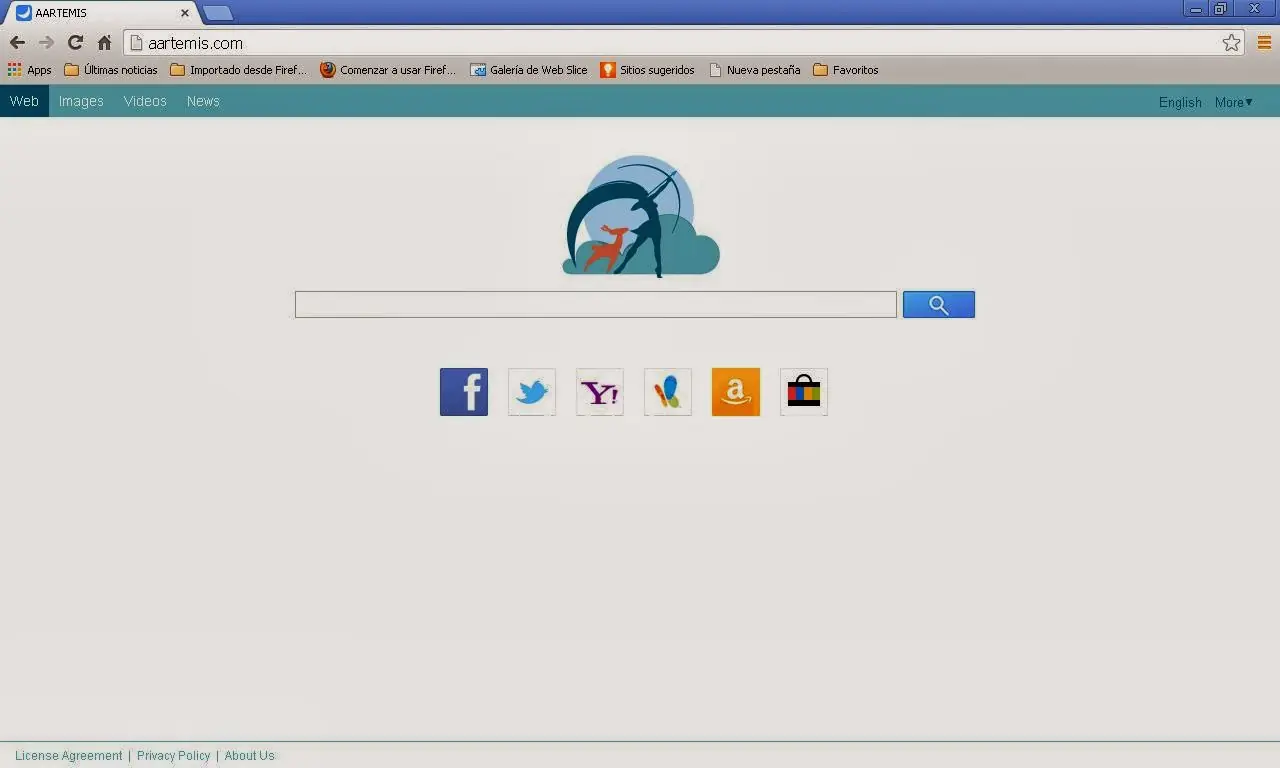Open a new browser tab

pyautogui.click(x=218, y=13)
